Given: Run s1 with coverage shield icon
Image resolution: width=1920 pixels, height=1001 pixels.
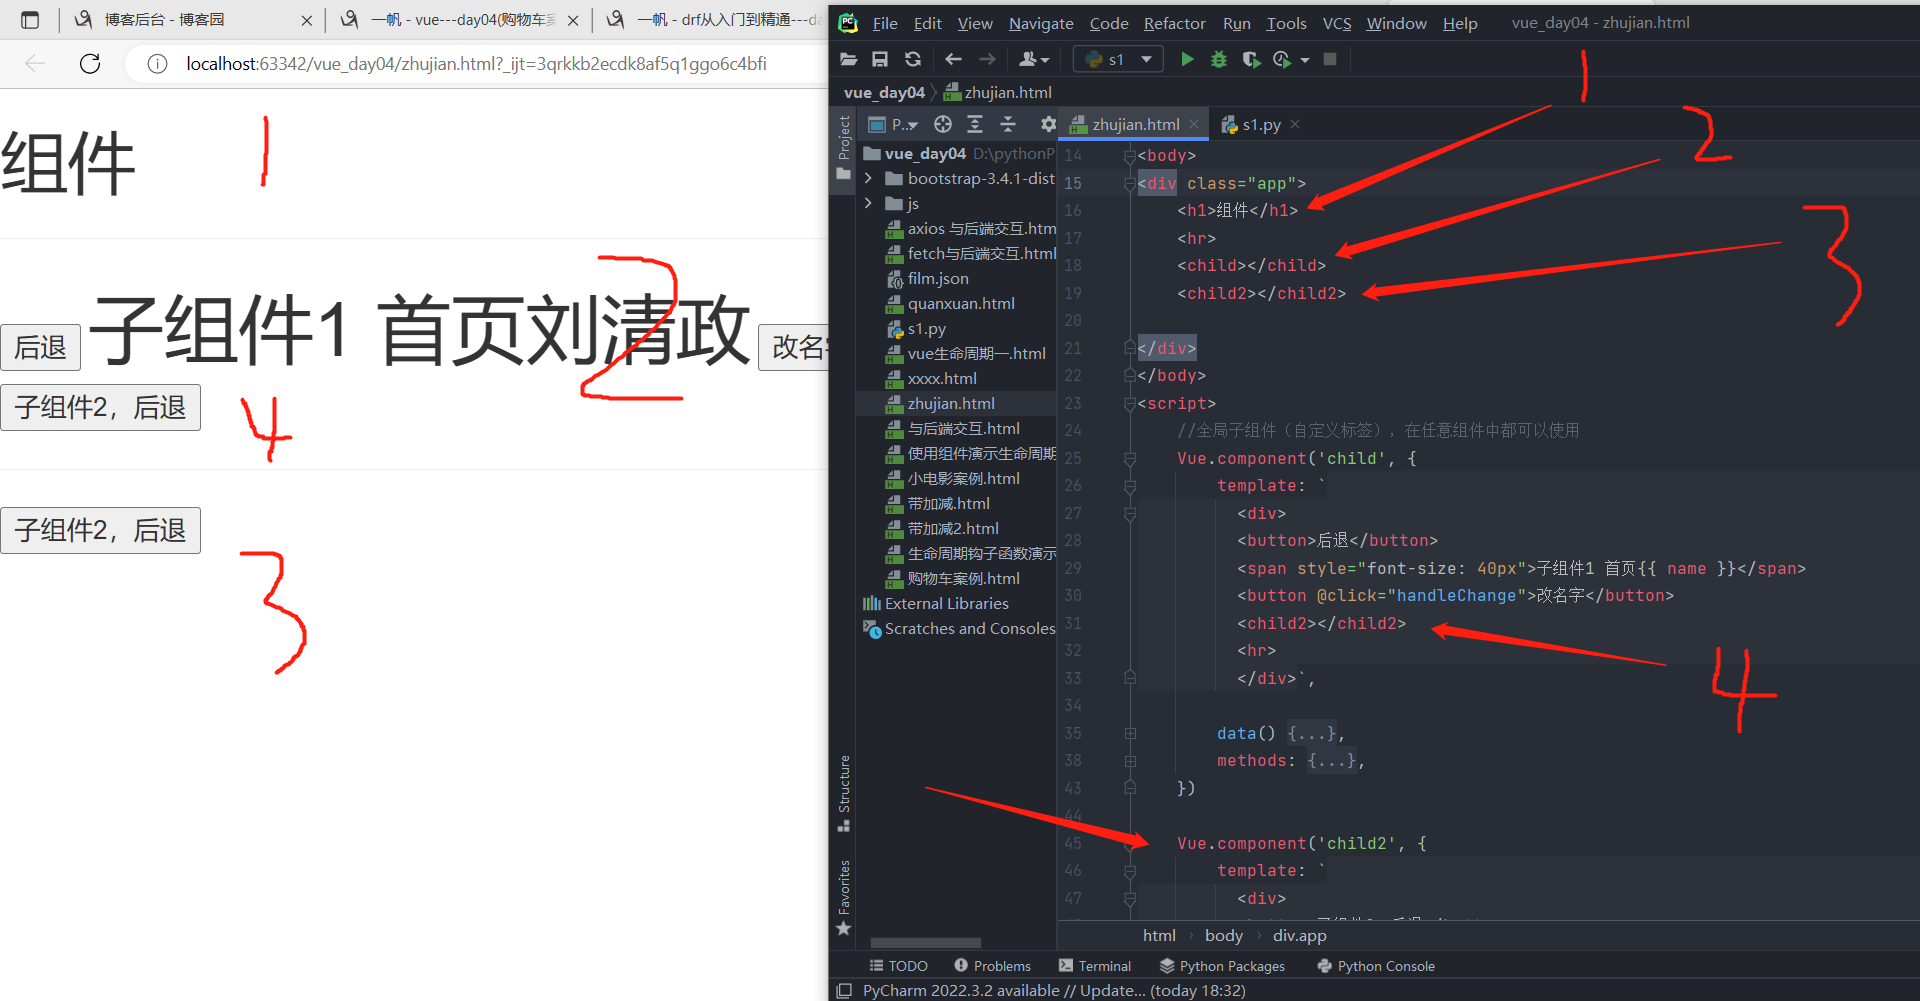Looking at the screenshot, I should (1251, 60).
